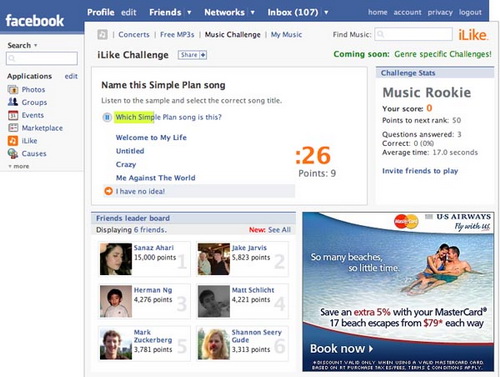Click the Share button
Viewport: 500px width, 377px height.
192,55
